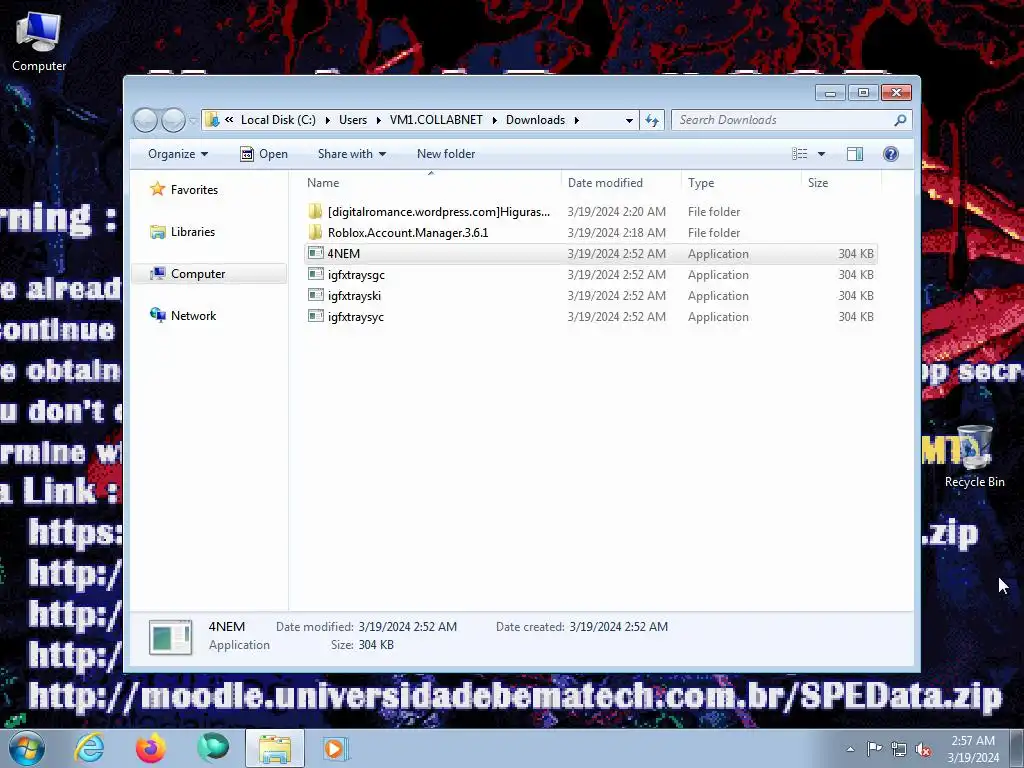
Task: Click the folder icon in address bar
Action: coord(212,120)
